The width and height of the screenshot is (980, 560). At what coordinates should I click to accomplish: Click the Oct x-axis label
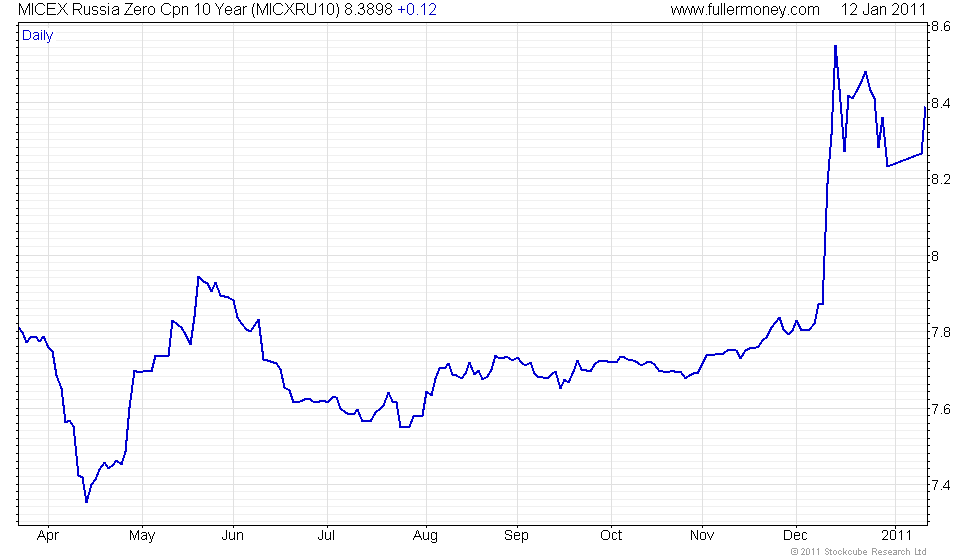pyautogui.click(x=611, y=536)
